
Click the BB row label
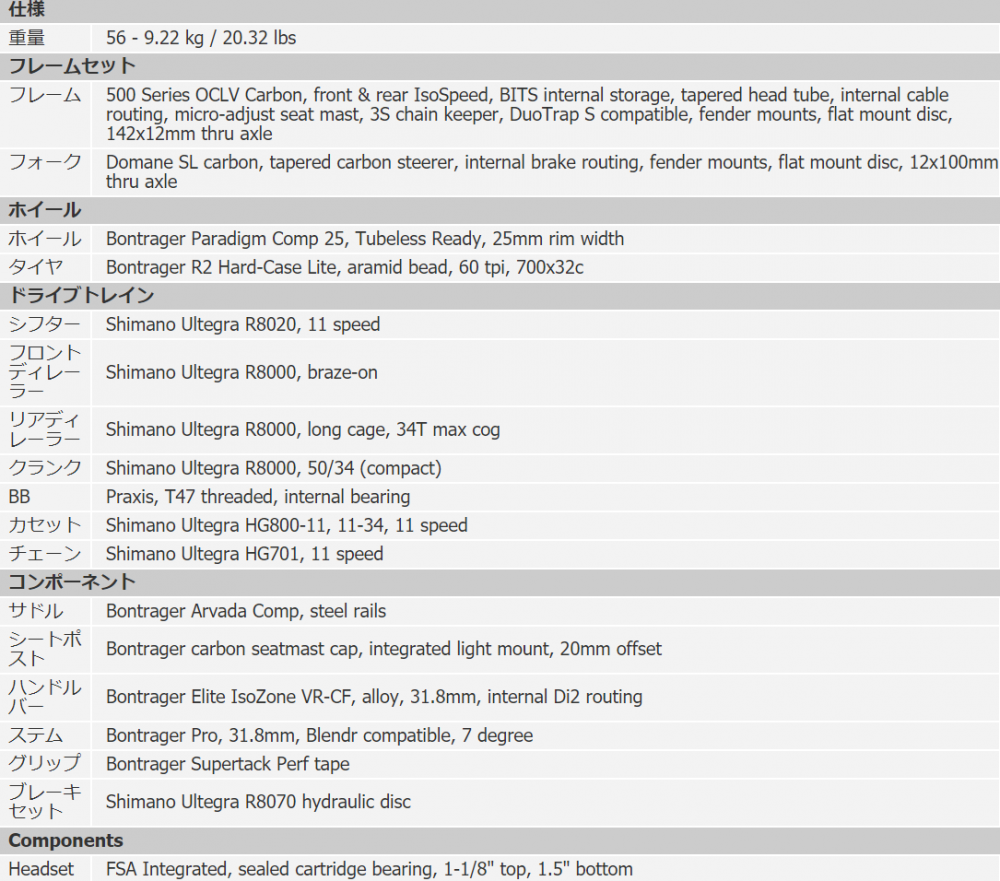pyautogui.click(x=19, y=496)
